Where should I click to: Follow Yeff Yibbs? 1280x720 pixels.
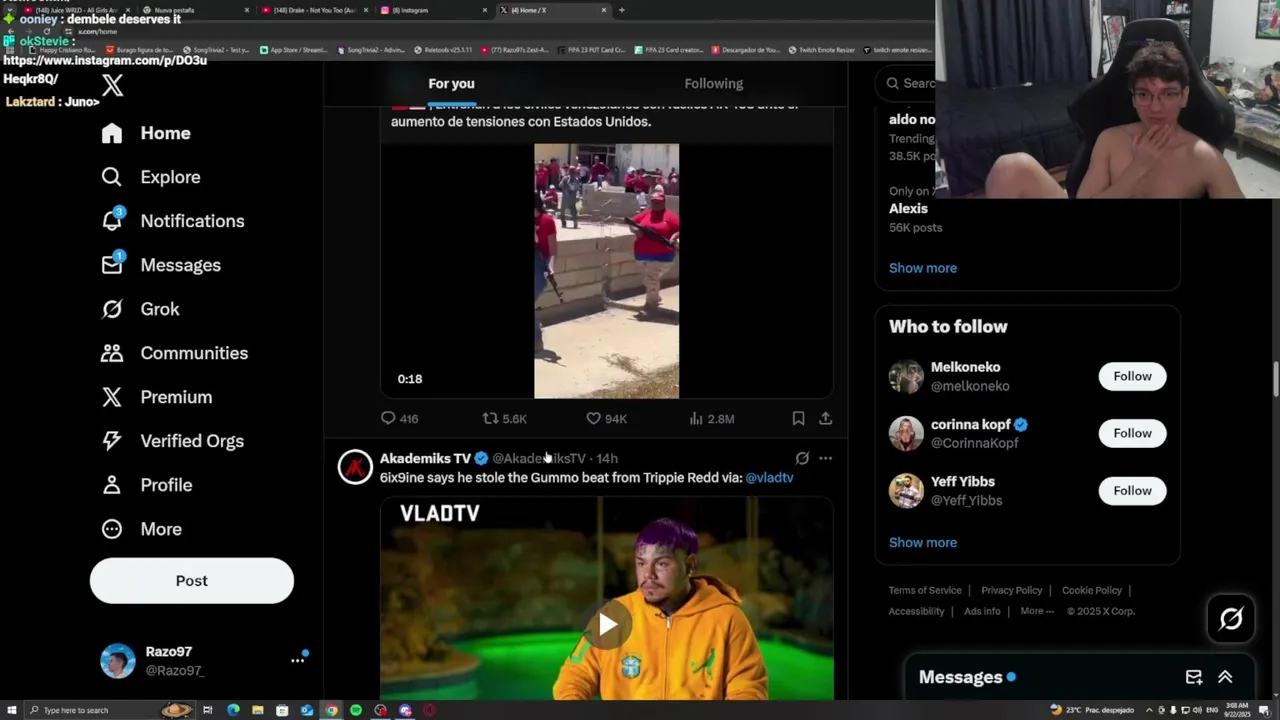pyautogui.click(x=1132, y=490)
